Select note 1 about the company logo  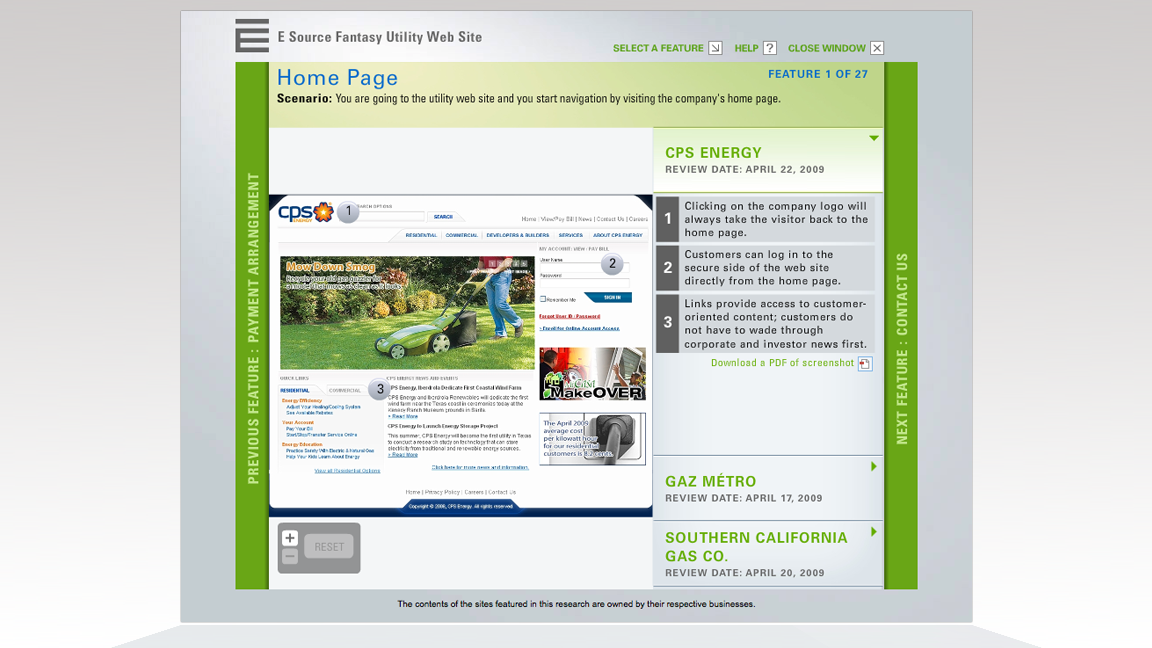click(x=765, y=219)
